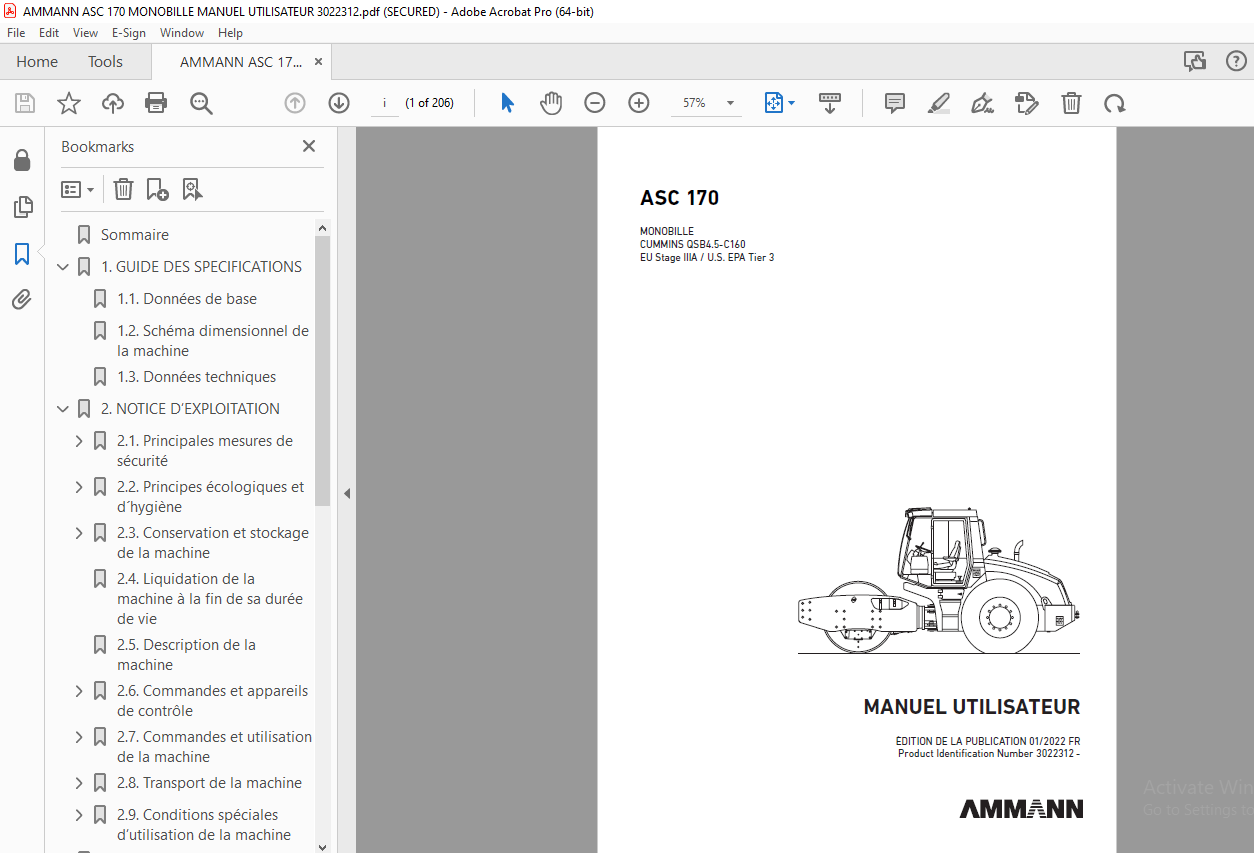The height and width of the screenshot is (853, 1254).
Task: Switch to the Tools tab
Action: 105,62
